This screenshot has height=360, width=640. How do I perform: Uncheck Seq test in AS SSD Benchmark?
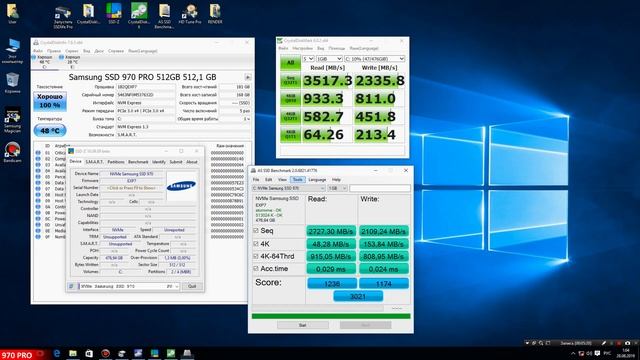[x=256, y=231]
